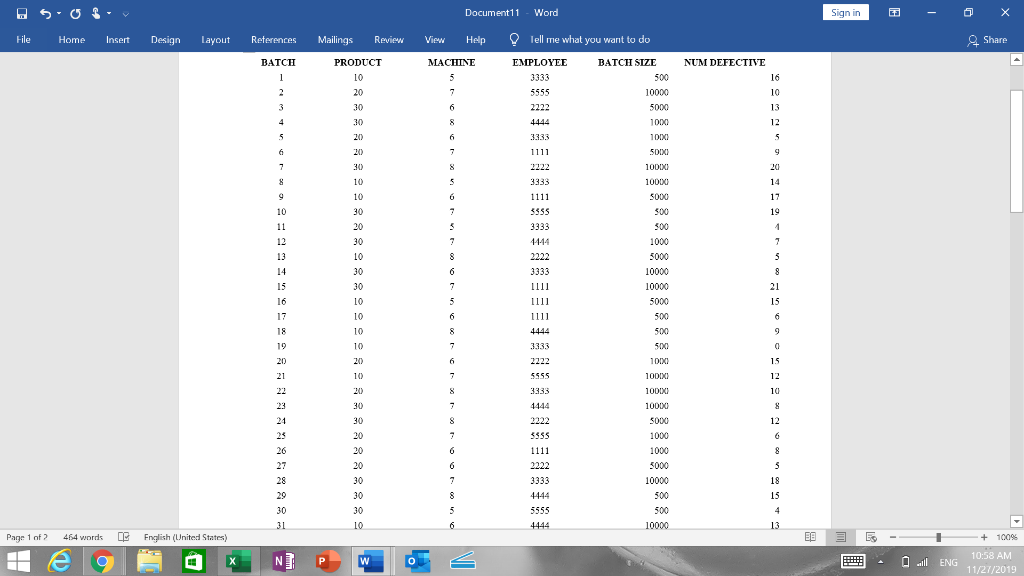1024x576 pixels.
Task: Click the Sign in button
Action: tap(846, 12)
